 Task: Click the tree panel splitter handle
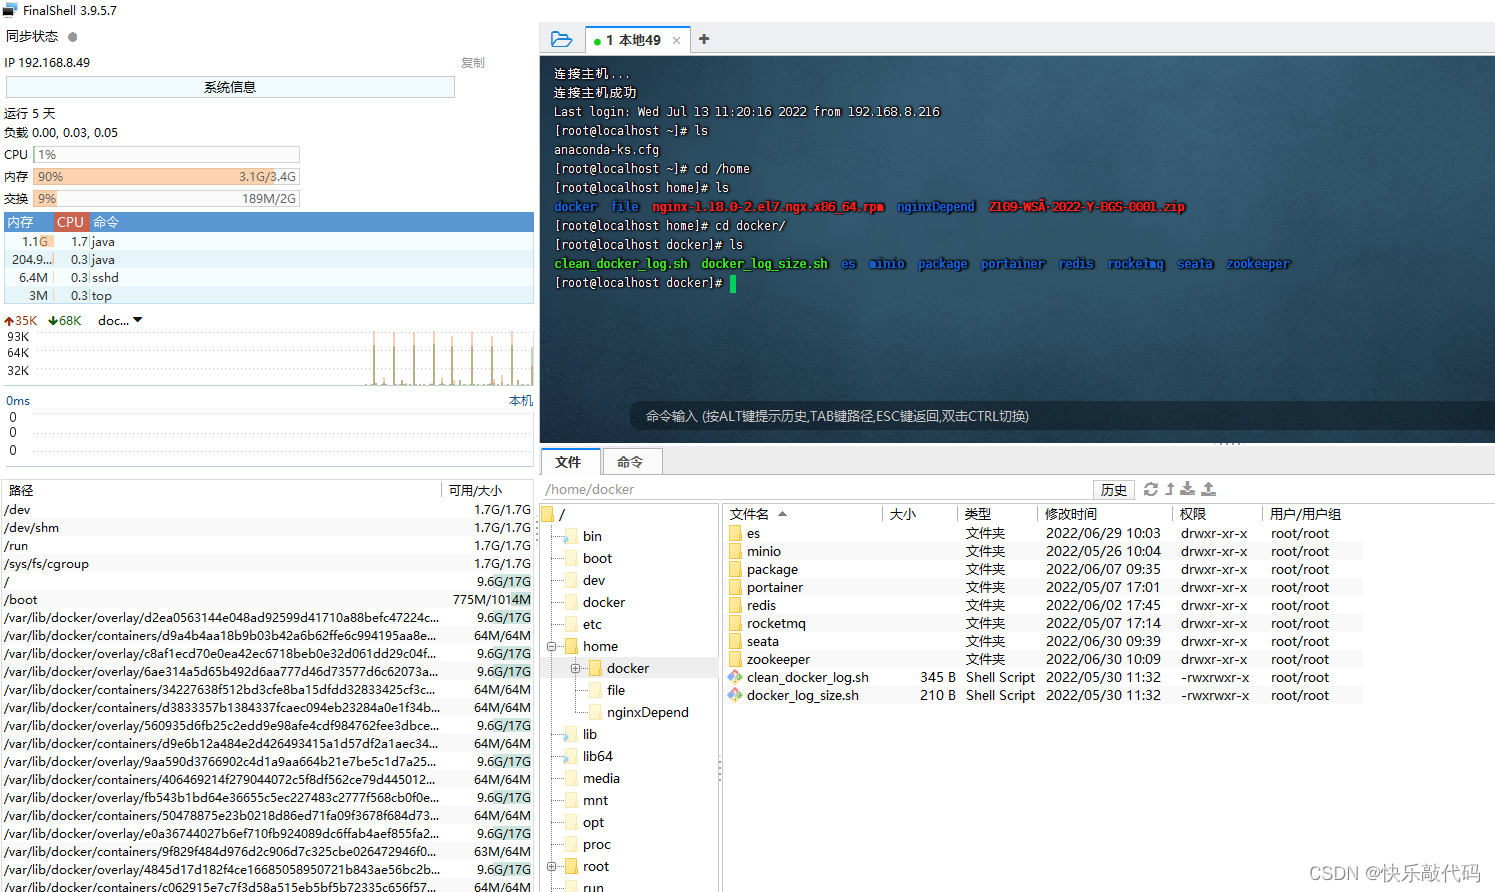coord(719,770)
